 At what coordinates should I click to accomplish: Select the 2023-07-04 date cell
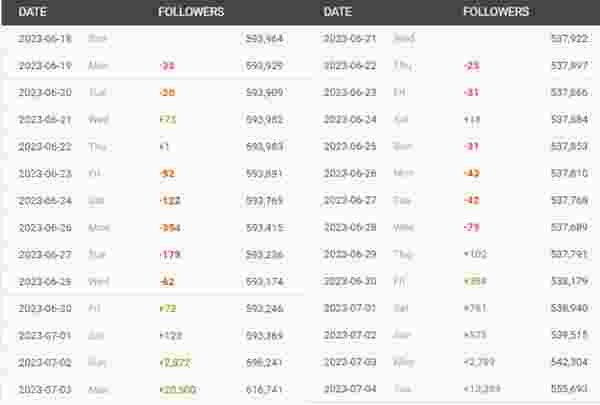[x=350, y=389]
